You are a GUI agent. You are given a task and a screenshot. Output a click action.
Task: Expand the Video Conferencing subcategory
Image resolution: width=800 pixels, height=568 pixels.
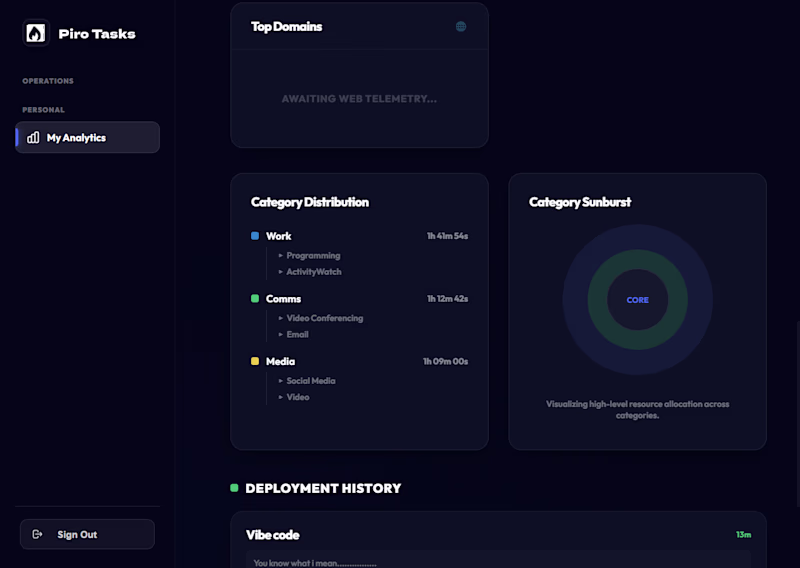pos(320,318)
